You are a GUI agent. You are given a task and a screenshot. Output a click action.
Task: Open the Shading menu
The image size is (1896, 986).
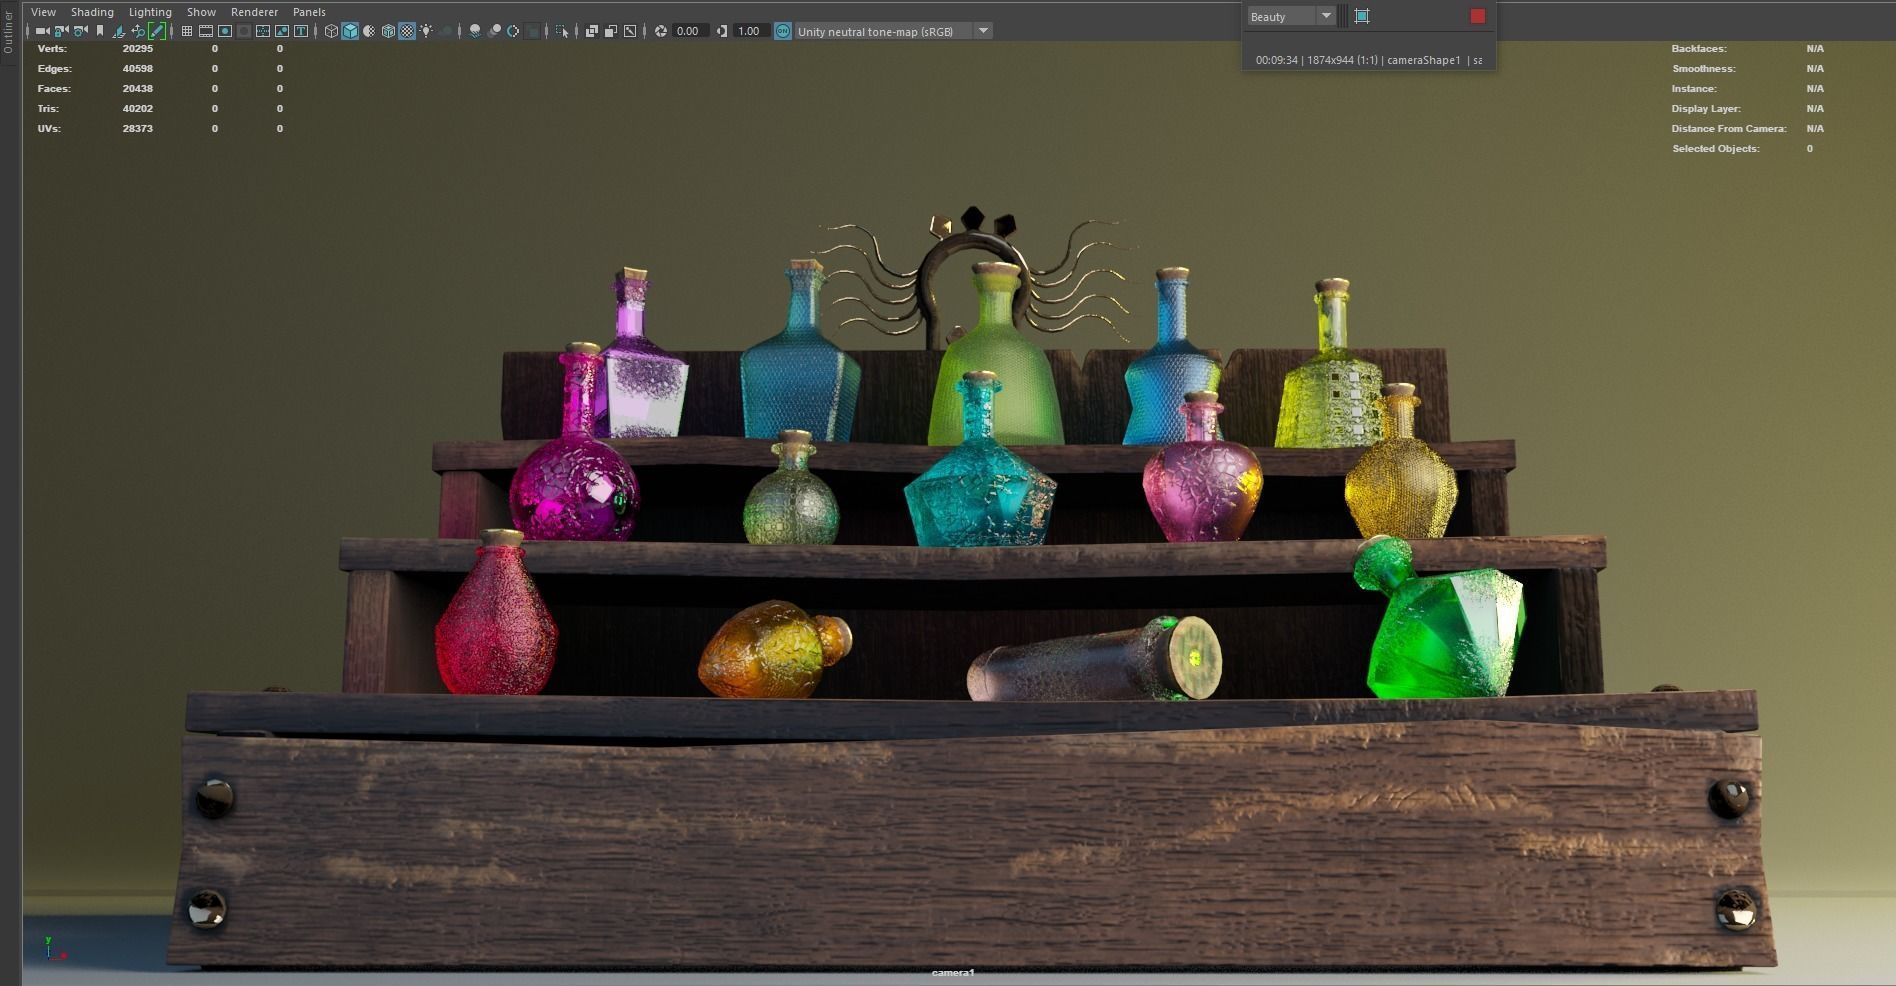[x=92, y=11]
